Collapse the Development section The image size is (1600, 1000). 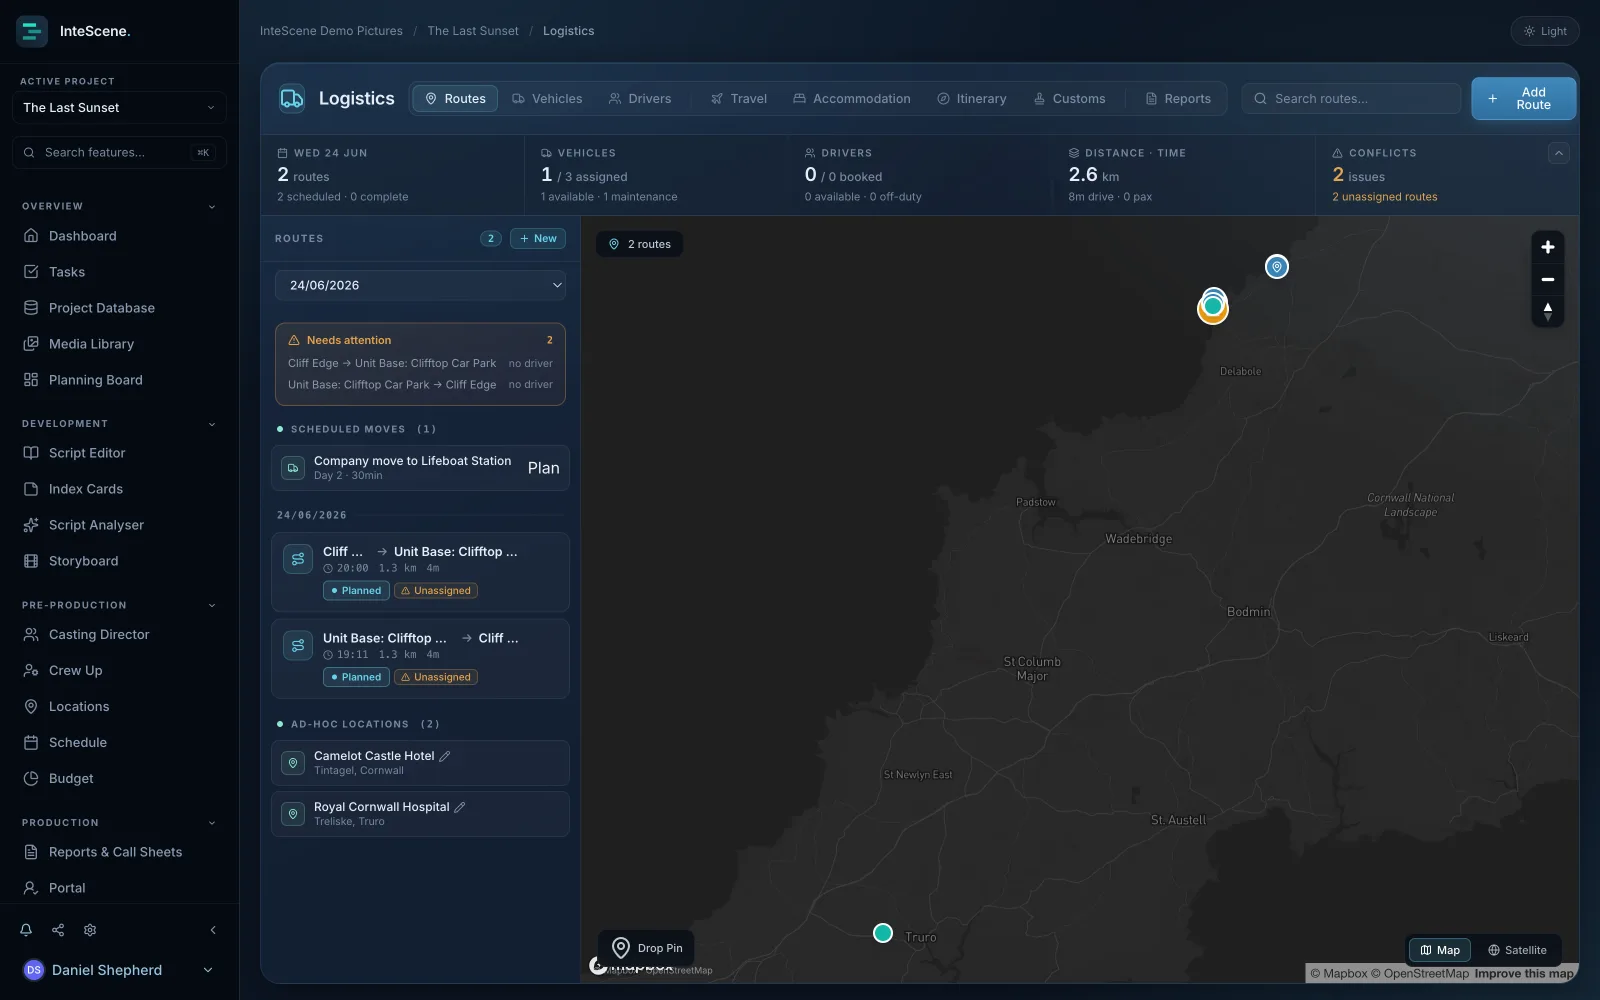(x=212, y=424)
